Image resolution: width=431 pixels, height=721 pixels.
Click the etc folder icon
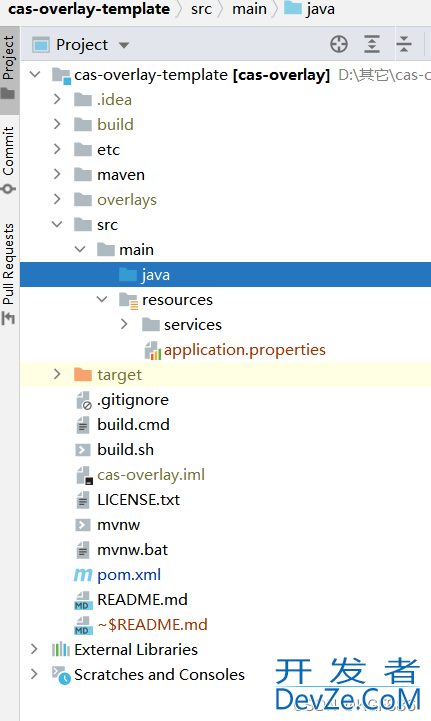pyautogui.click(x=83, y=149)
